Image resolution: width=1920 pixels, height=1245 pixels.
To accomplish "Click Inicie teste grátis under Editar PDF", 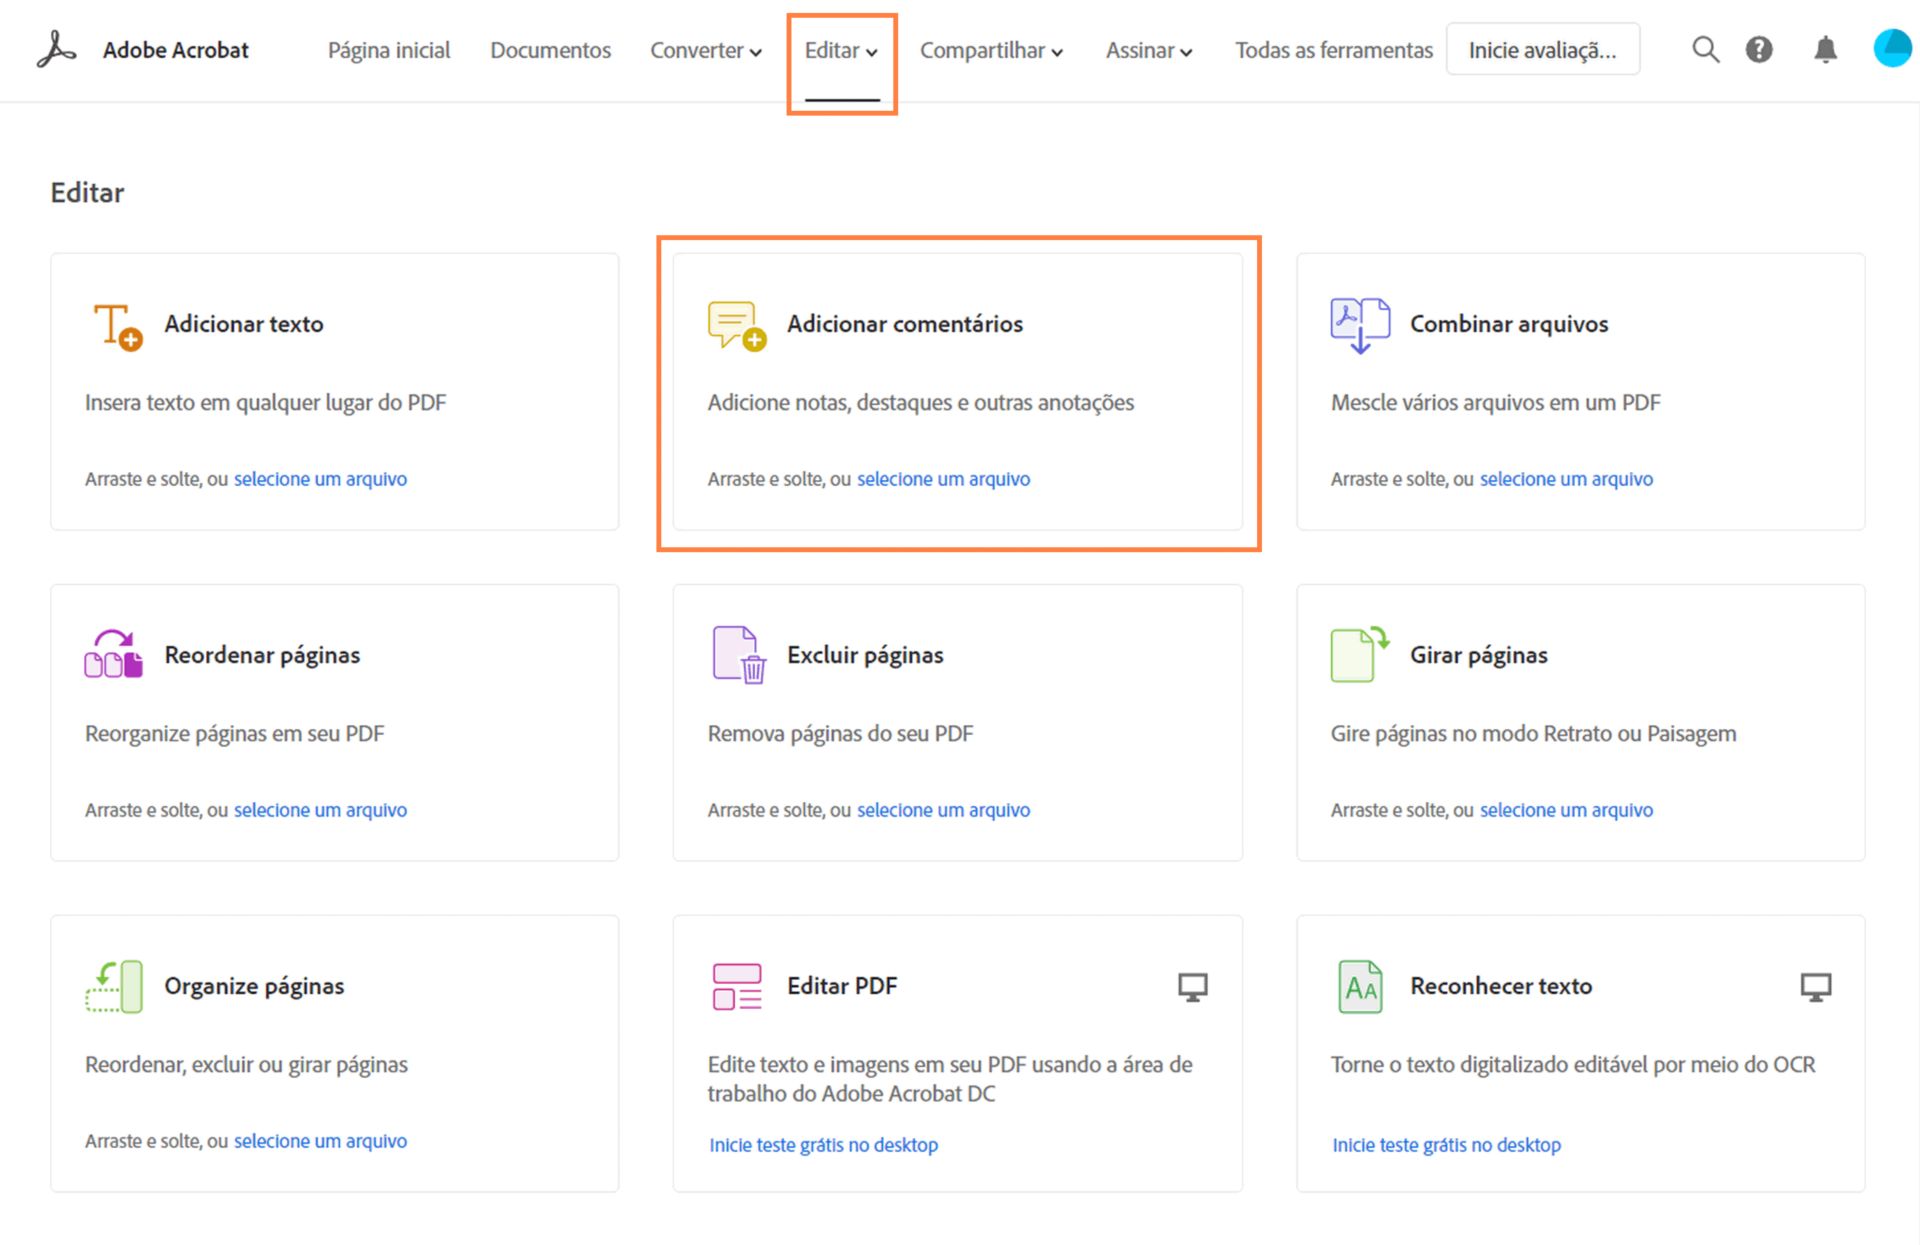I will 823,1145.
